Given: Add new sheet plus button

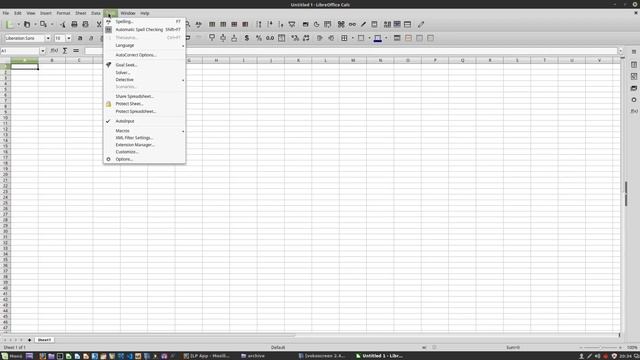Looking at the screenshot, I should (29, 340).
